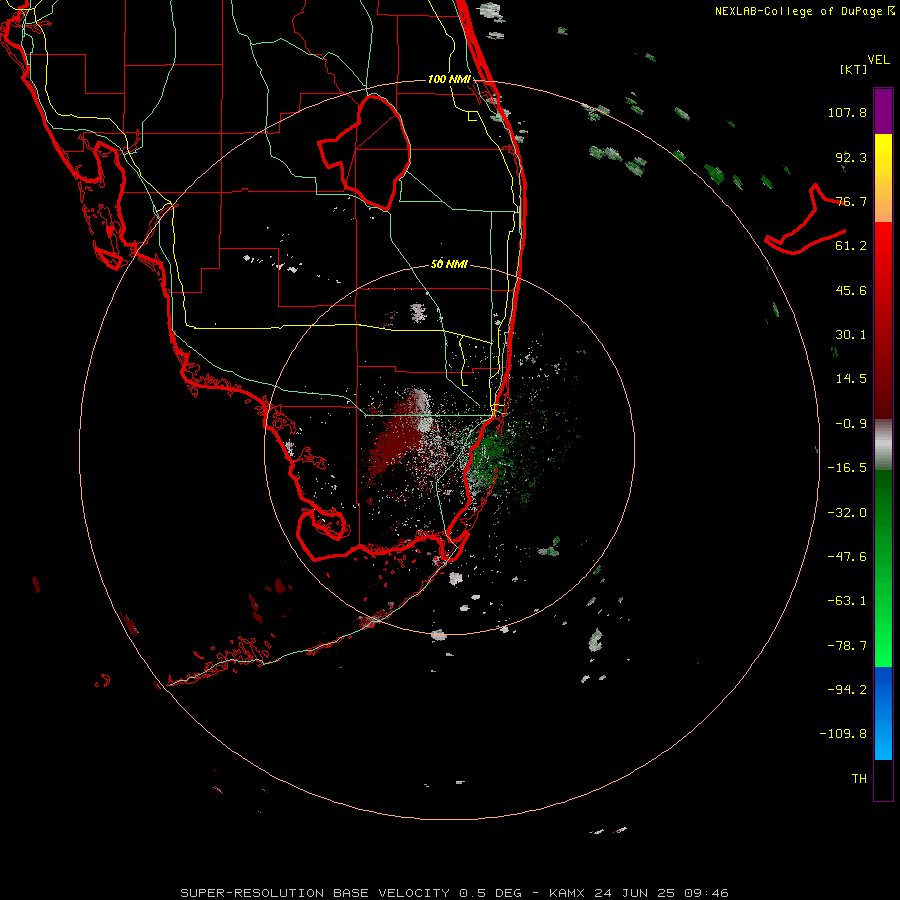Click the [KT] units label

tap(854, 69)
